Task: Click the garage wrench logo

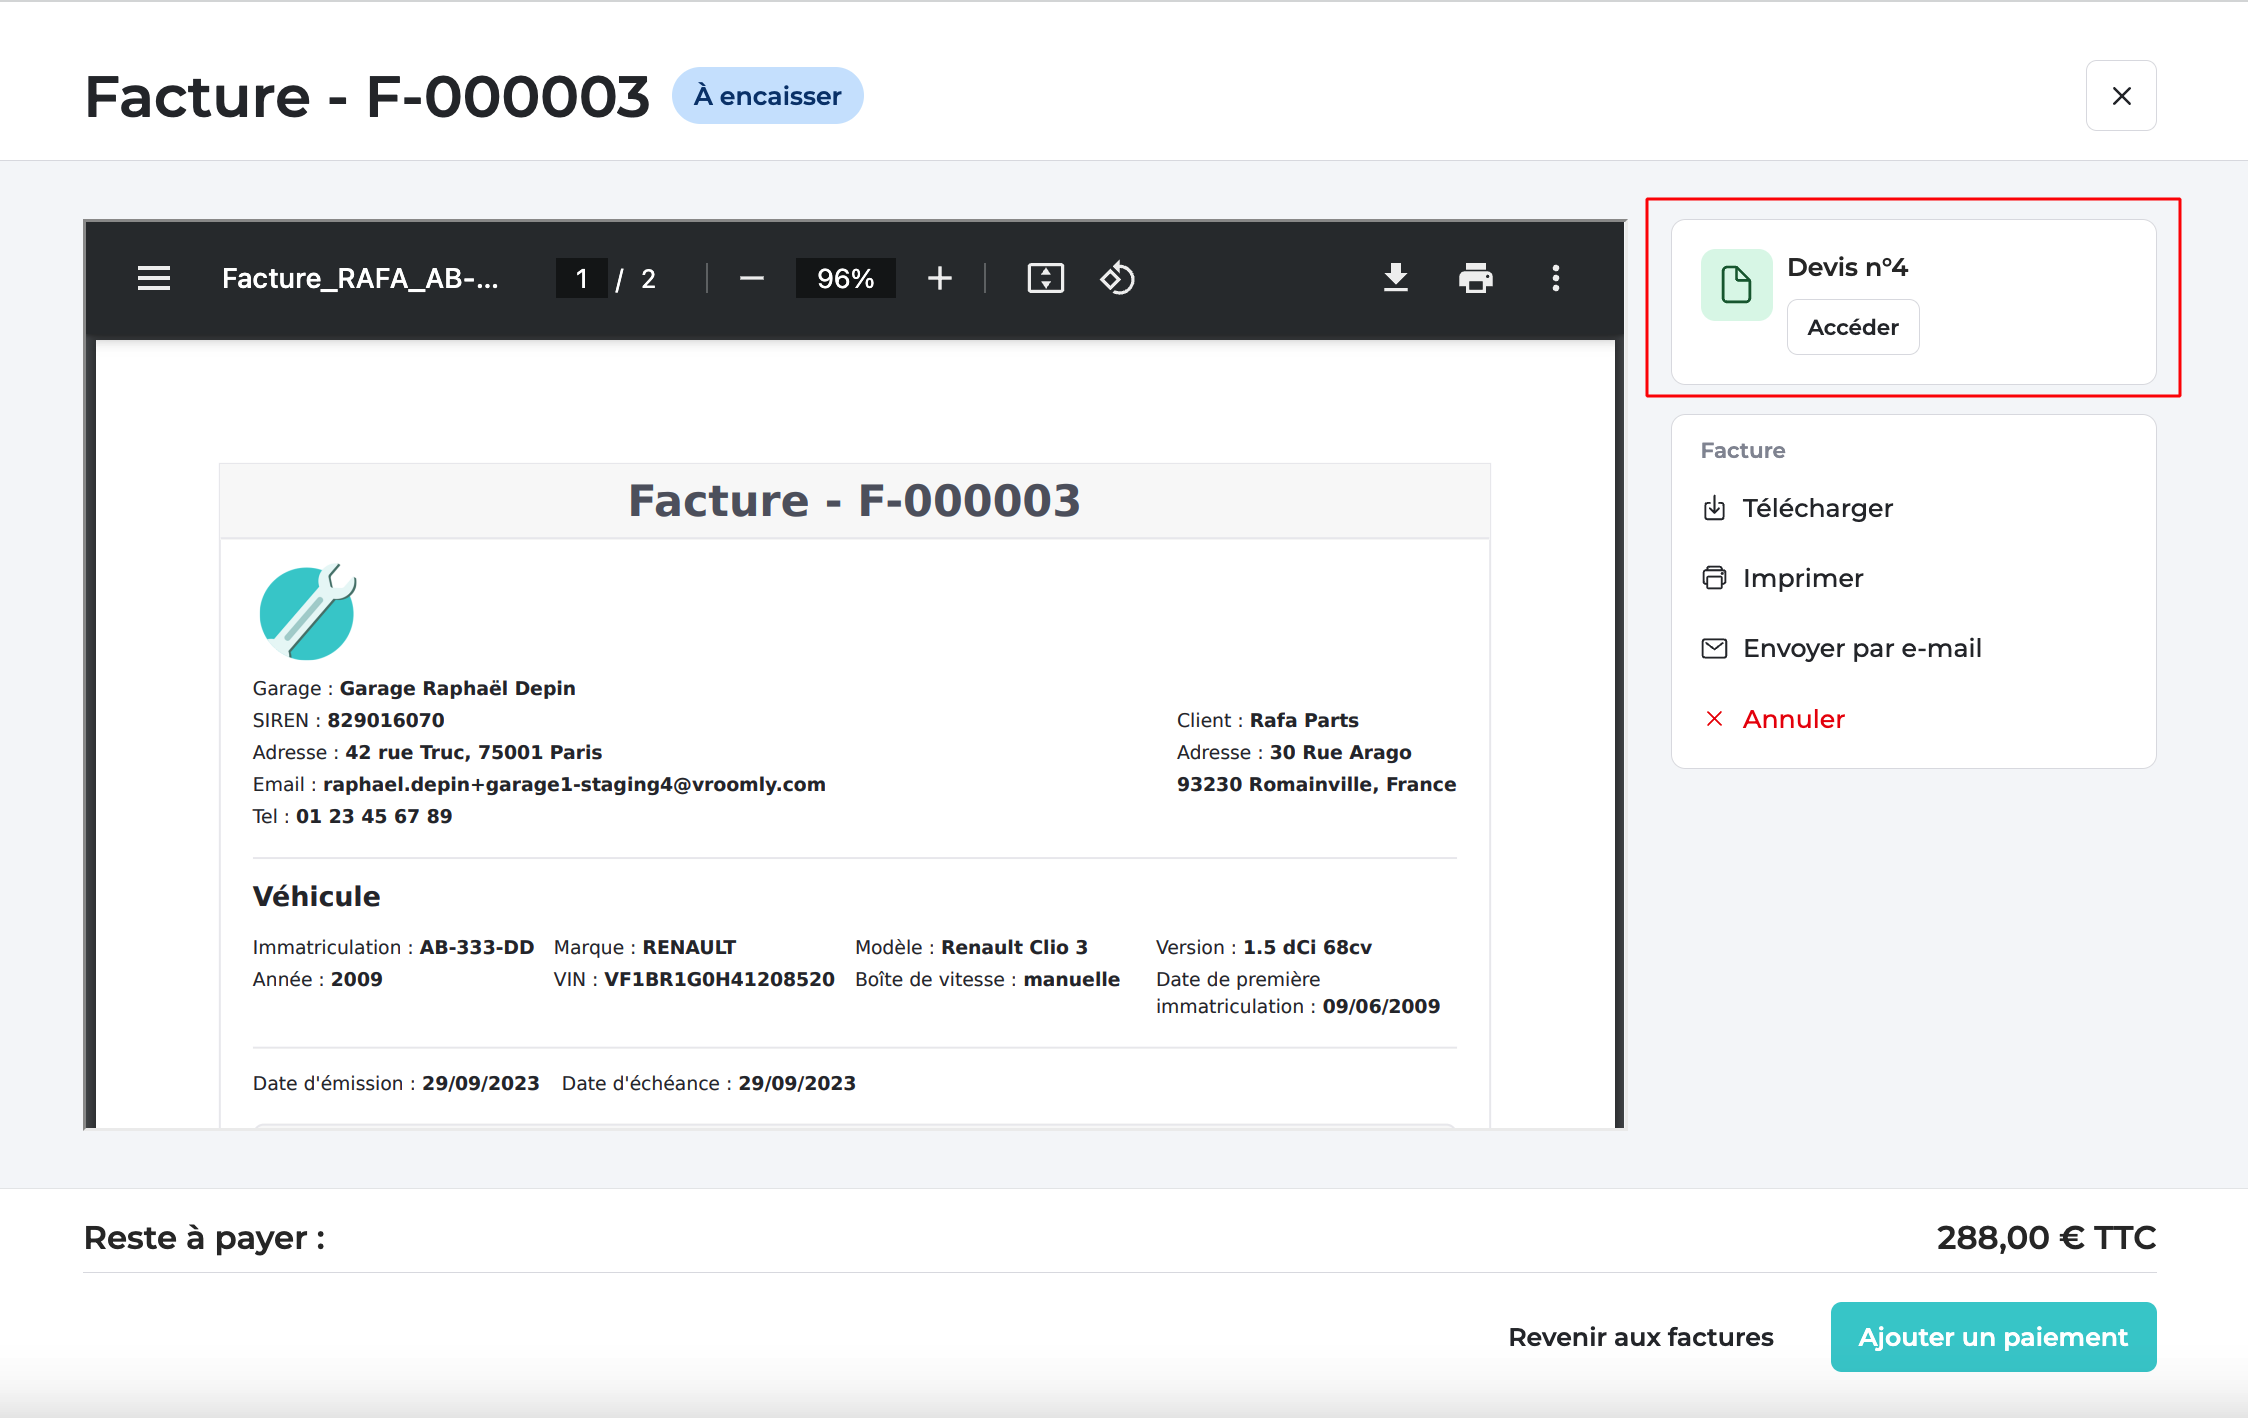Action: [x=308, y=612]
